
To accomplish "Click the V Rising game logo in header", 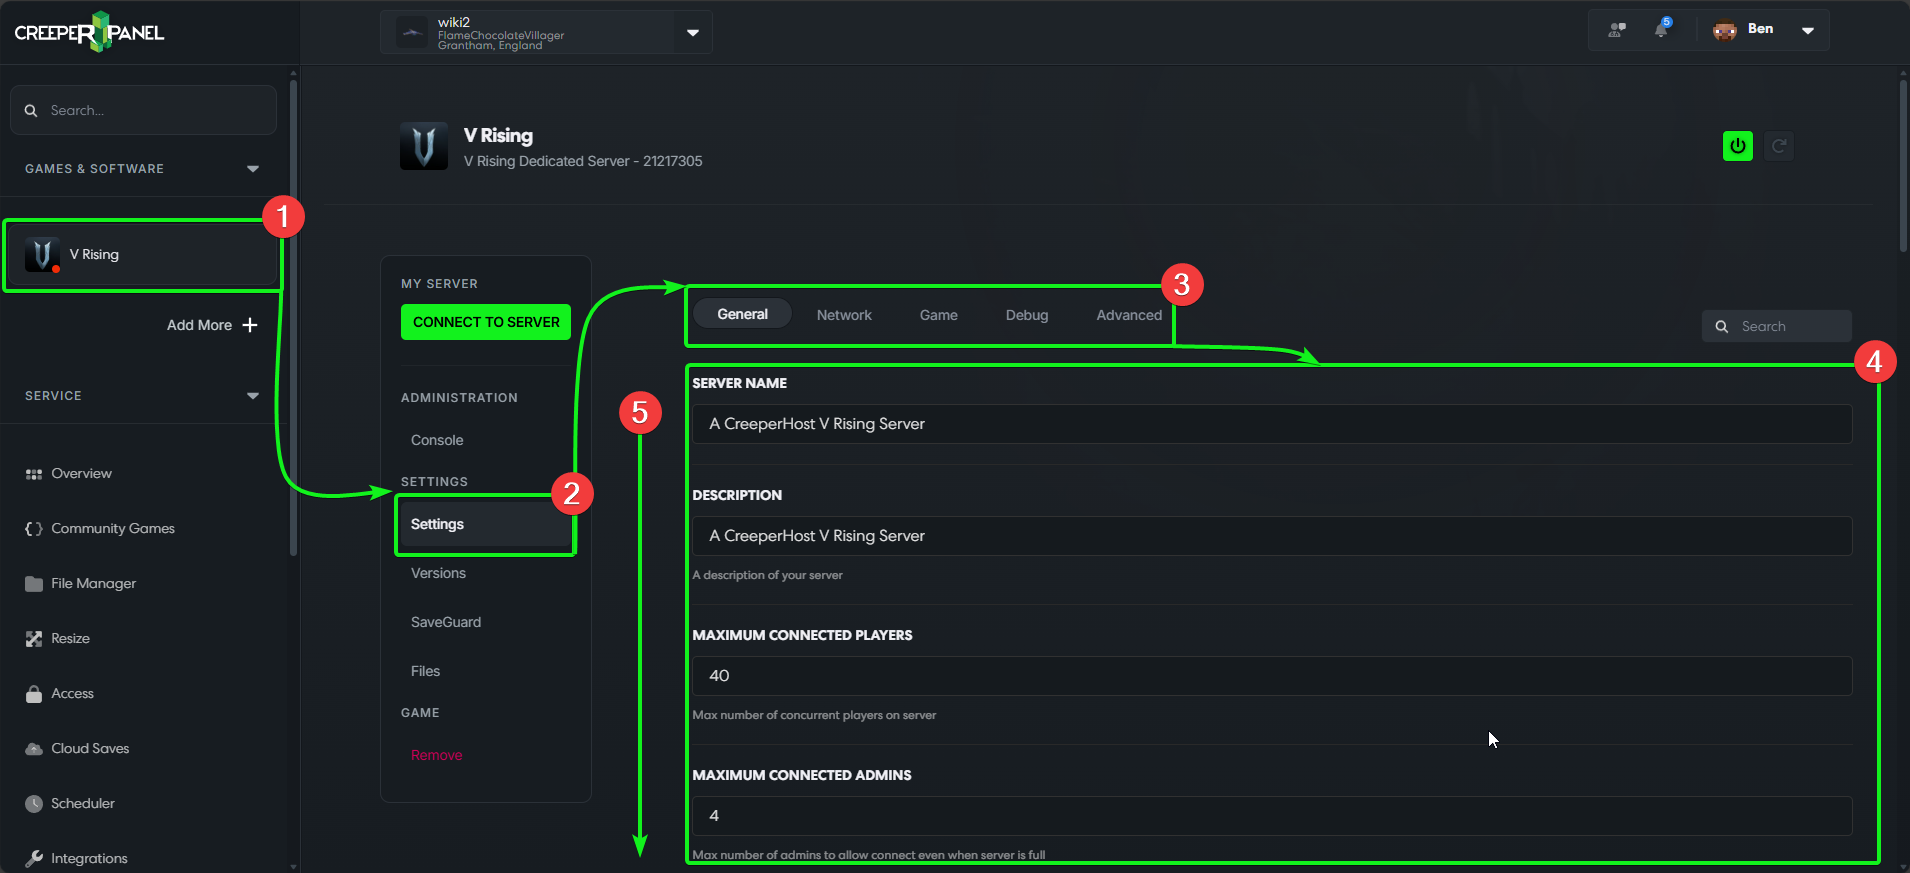I will 424,146.
